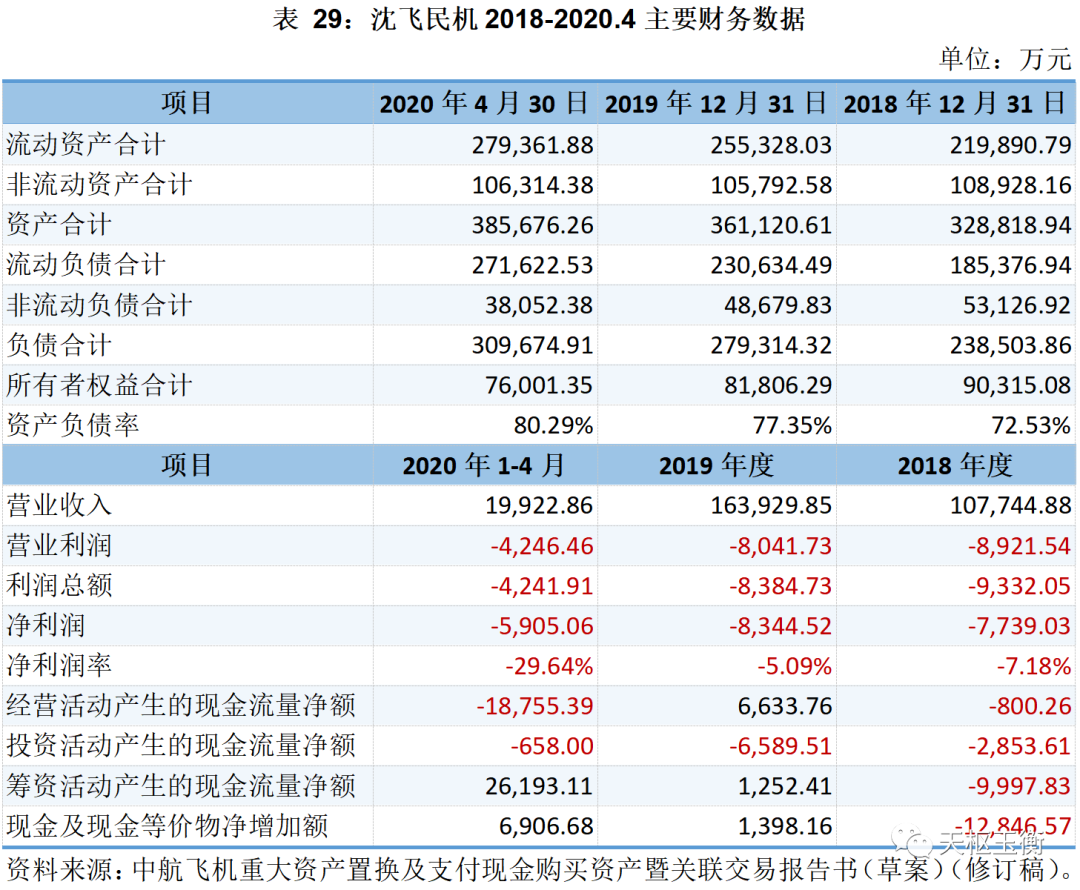The width and height of the screenshot is (1080, 890).
Task: Click the red -5,905.06 net profit value
Action: click(542, 626)
